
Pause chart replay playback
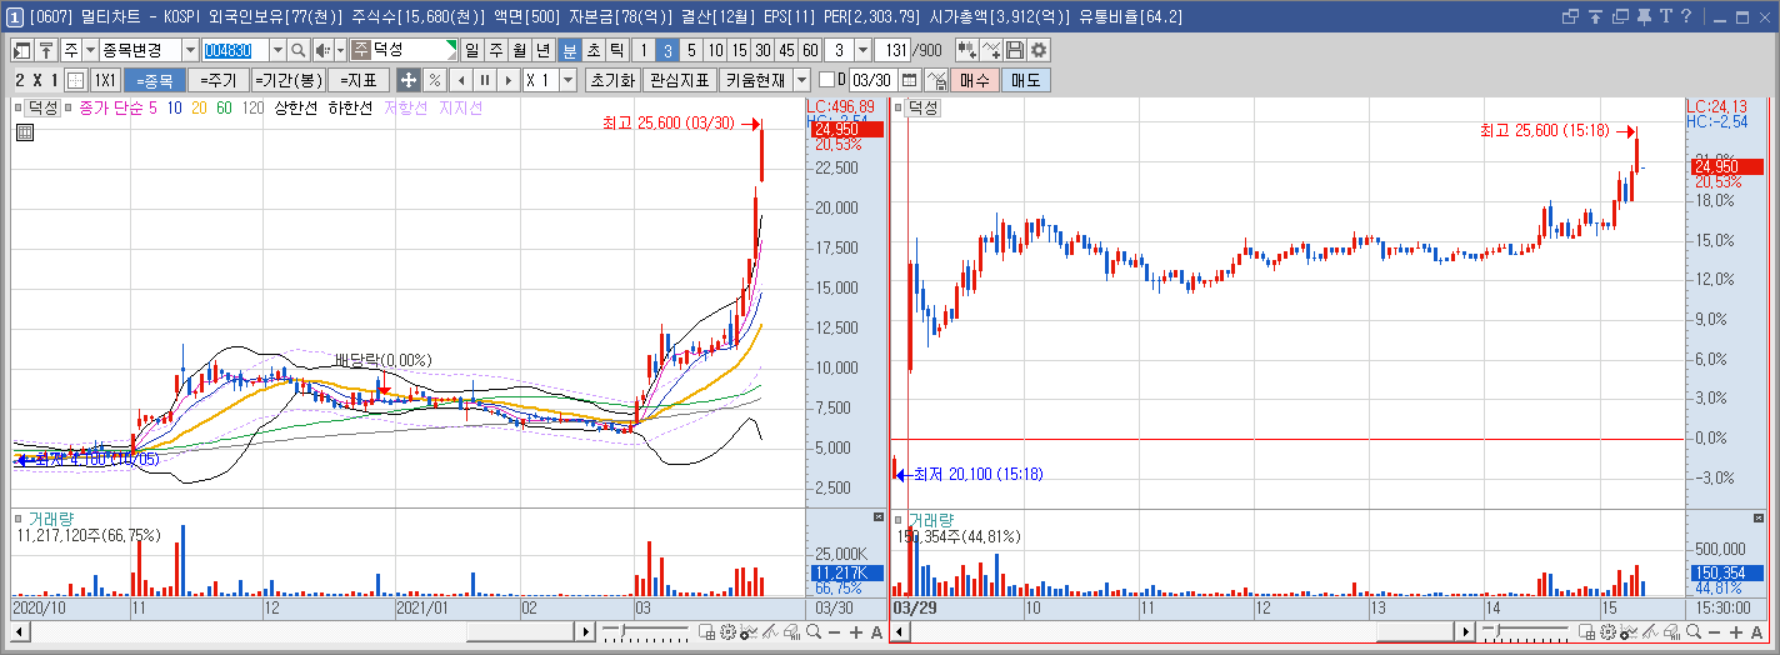[485, 80]
